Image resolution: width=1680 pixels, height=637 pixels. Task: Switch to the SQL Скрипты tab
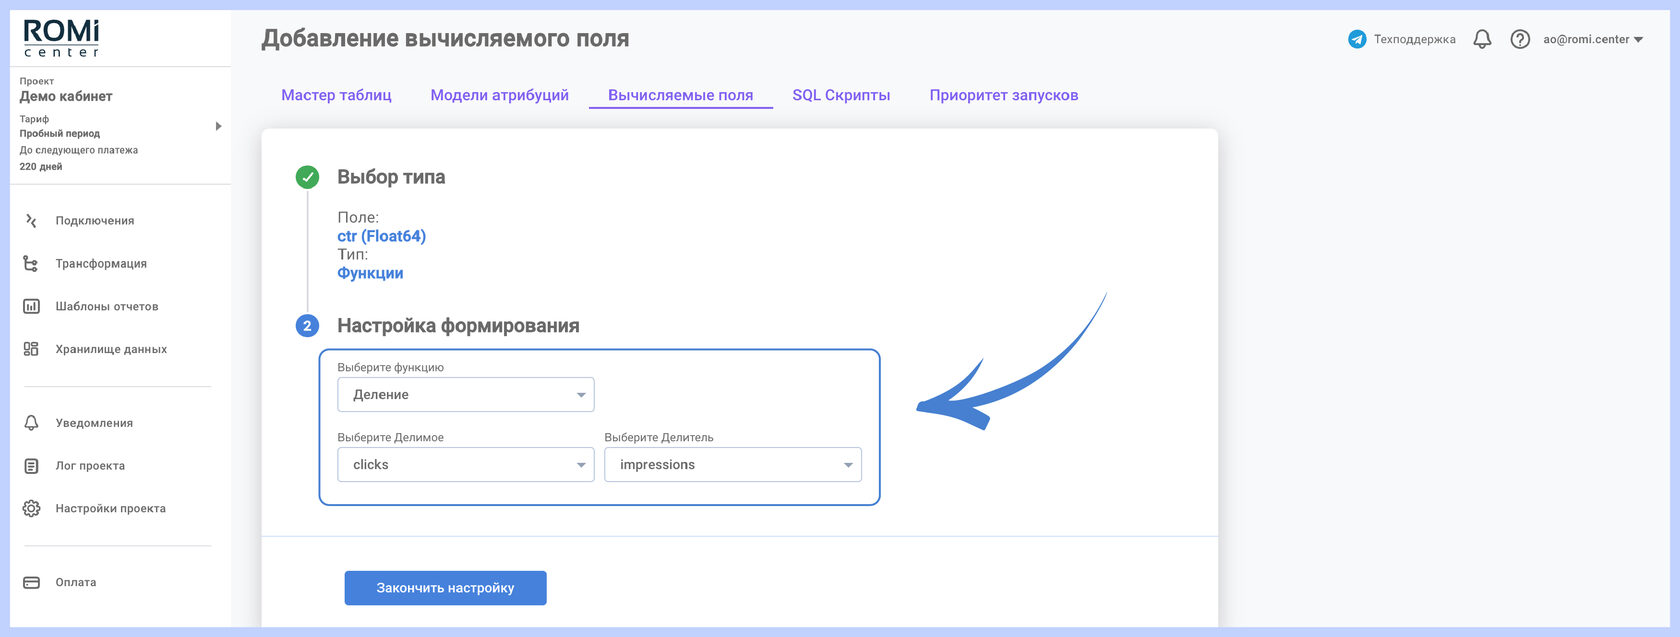point(841,95)
